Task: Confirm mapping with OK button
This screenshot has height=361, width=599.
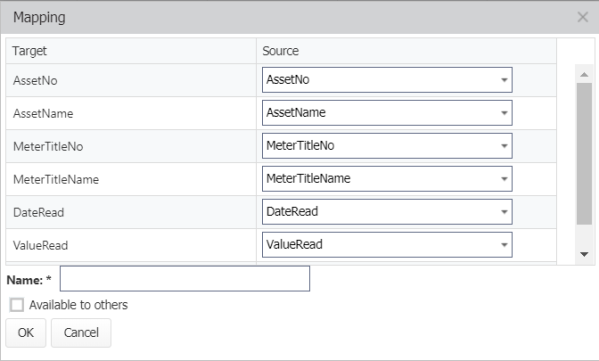Action: click(26, 333)
